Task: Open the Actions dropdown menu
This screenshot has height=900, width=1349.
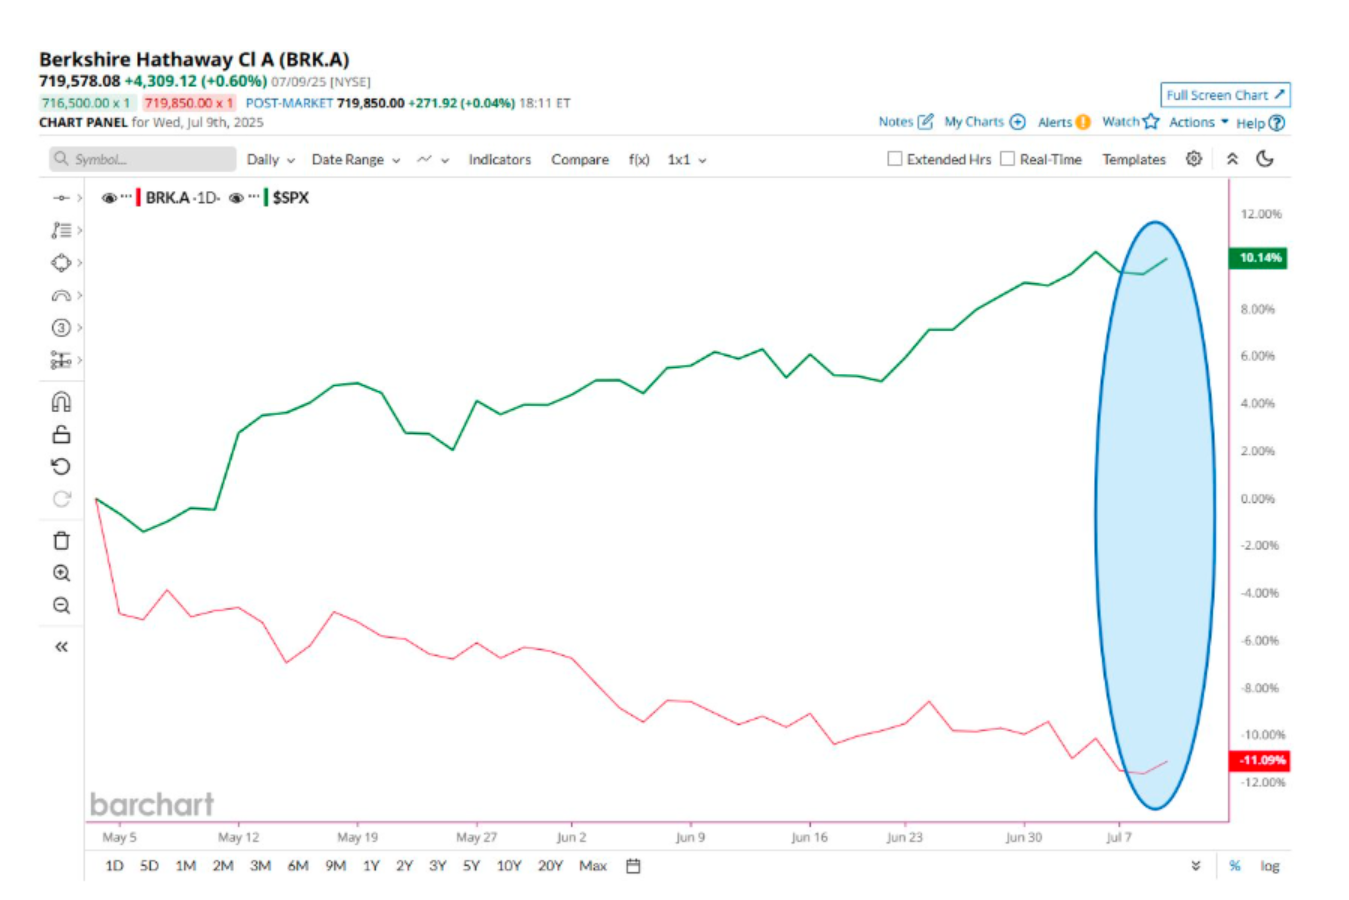Action: [1199, 122]
